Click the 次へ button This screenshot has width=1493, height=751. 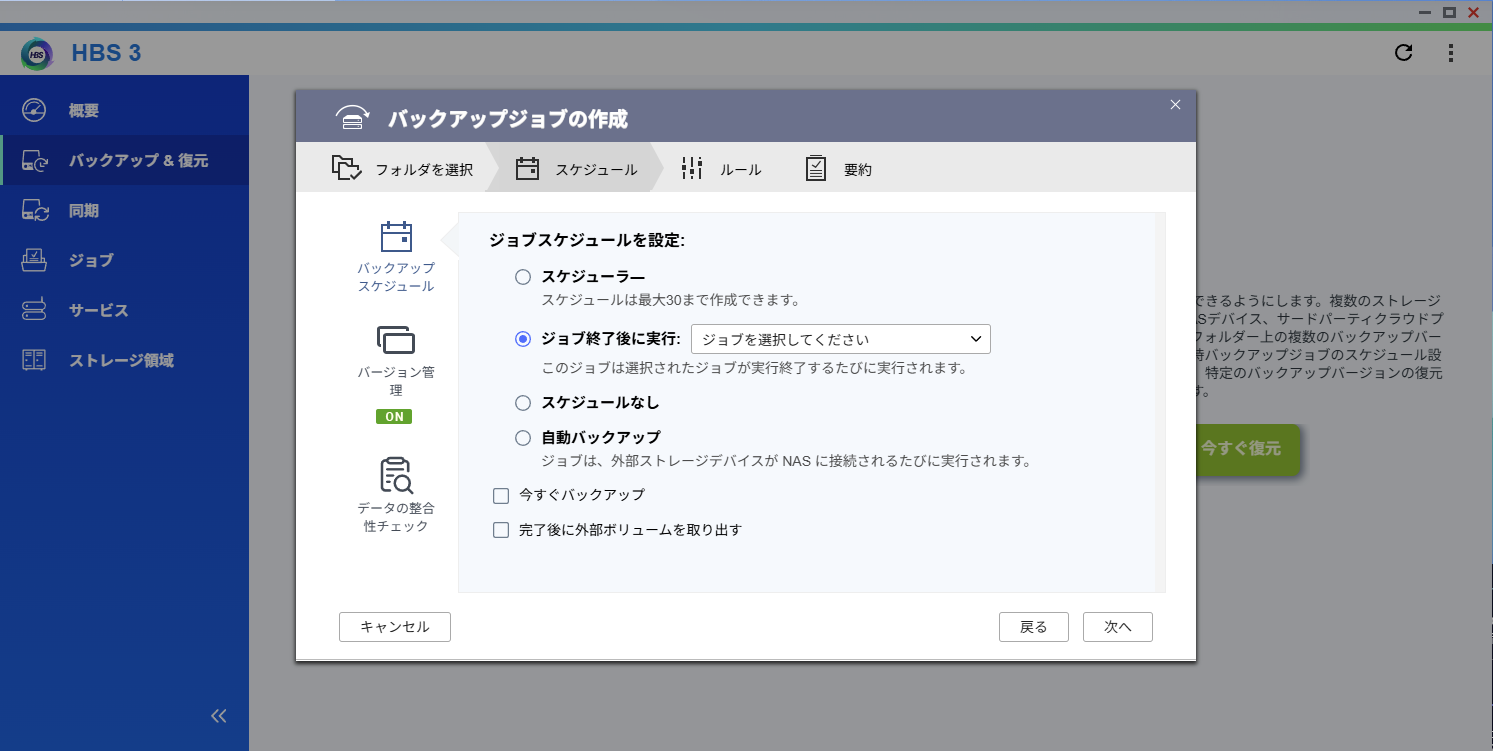click(x=1117, y=627)
